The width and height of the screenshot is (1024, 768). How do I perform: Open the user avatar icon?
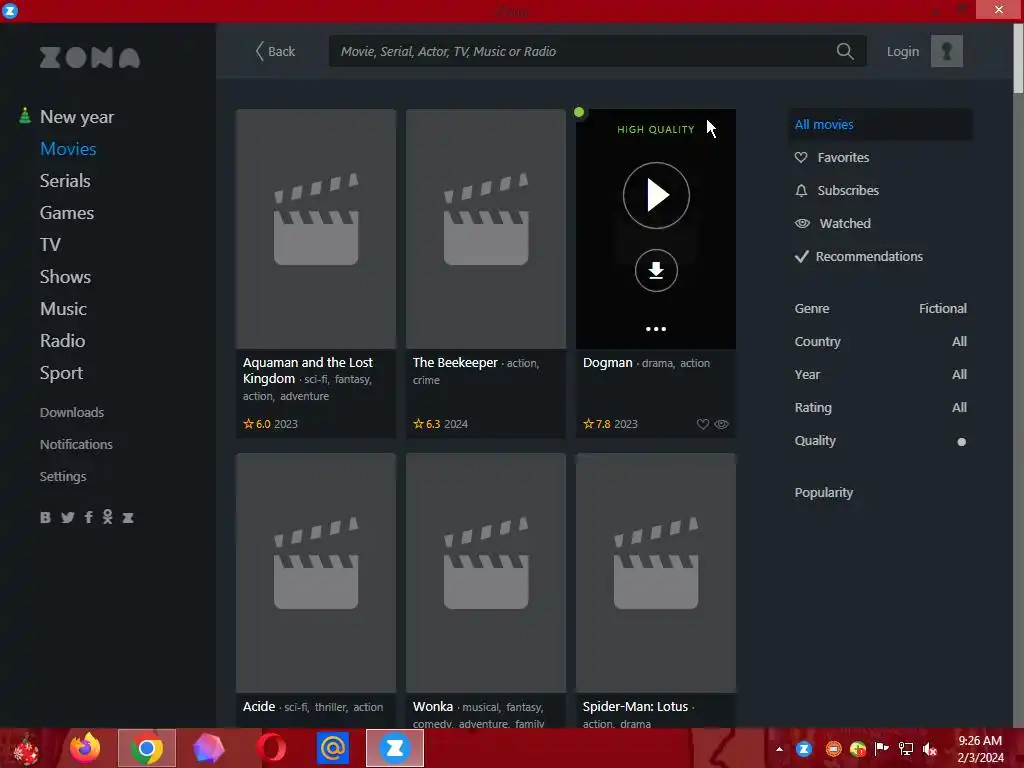click(946, 51)
